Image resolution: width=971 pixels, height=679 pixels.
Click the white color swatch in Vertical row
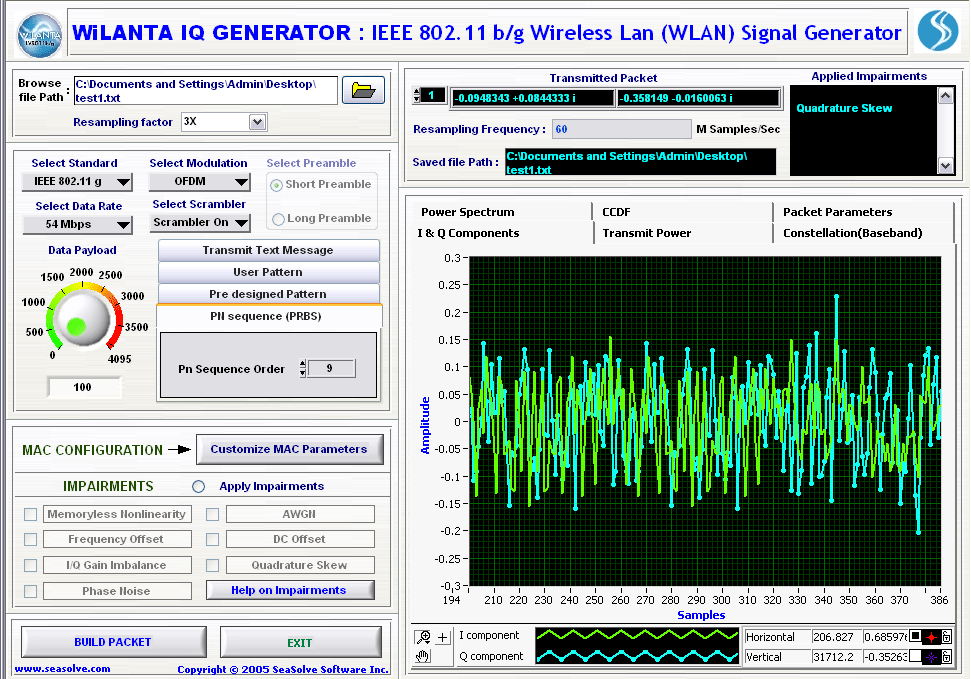point(915,657)
